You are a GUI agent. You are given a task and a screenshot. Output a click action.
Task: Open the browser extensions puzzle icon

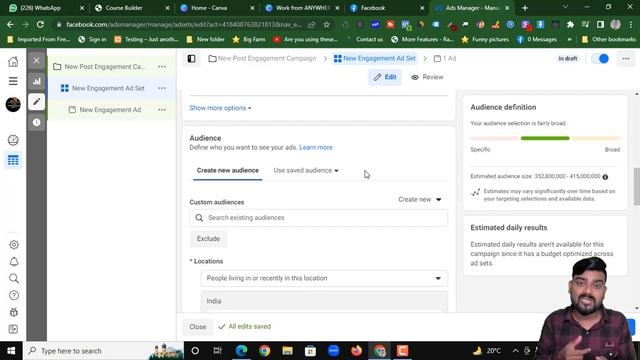click(570, 24)
